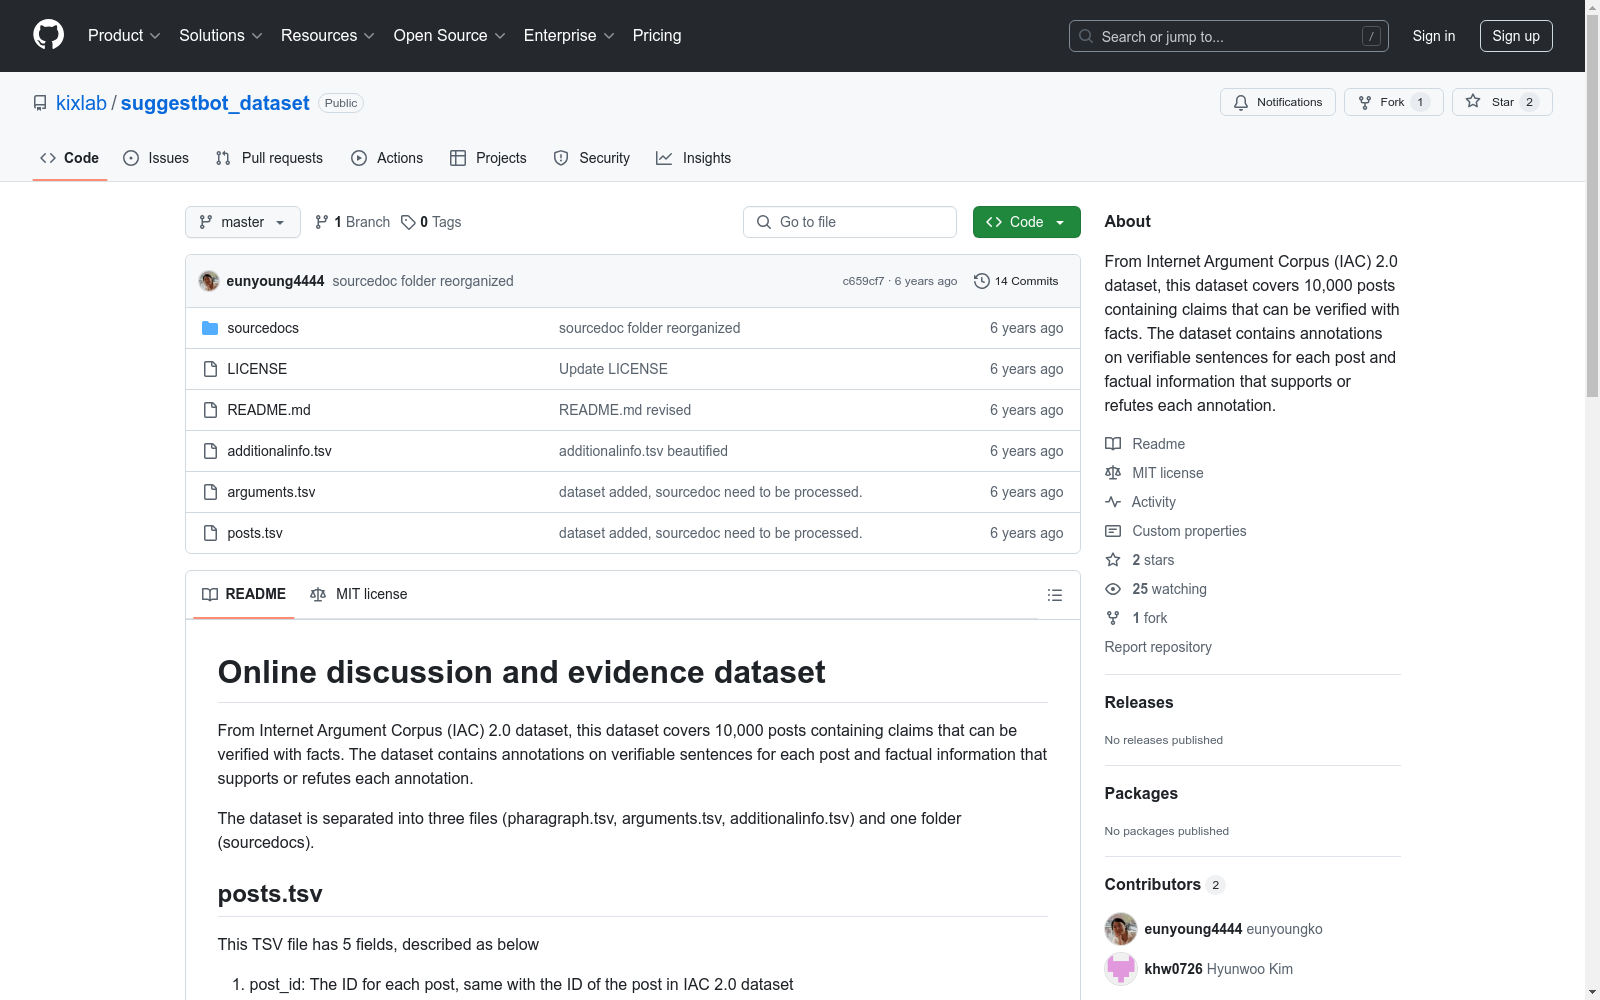Expand the Solutions dropdown
This screenshot has width=1600, height=1000.
[221, 36]
